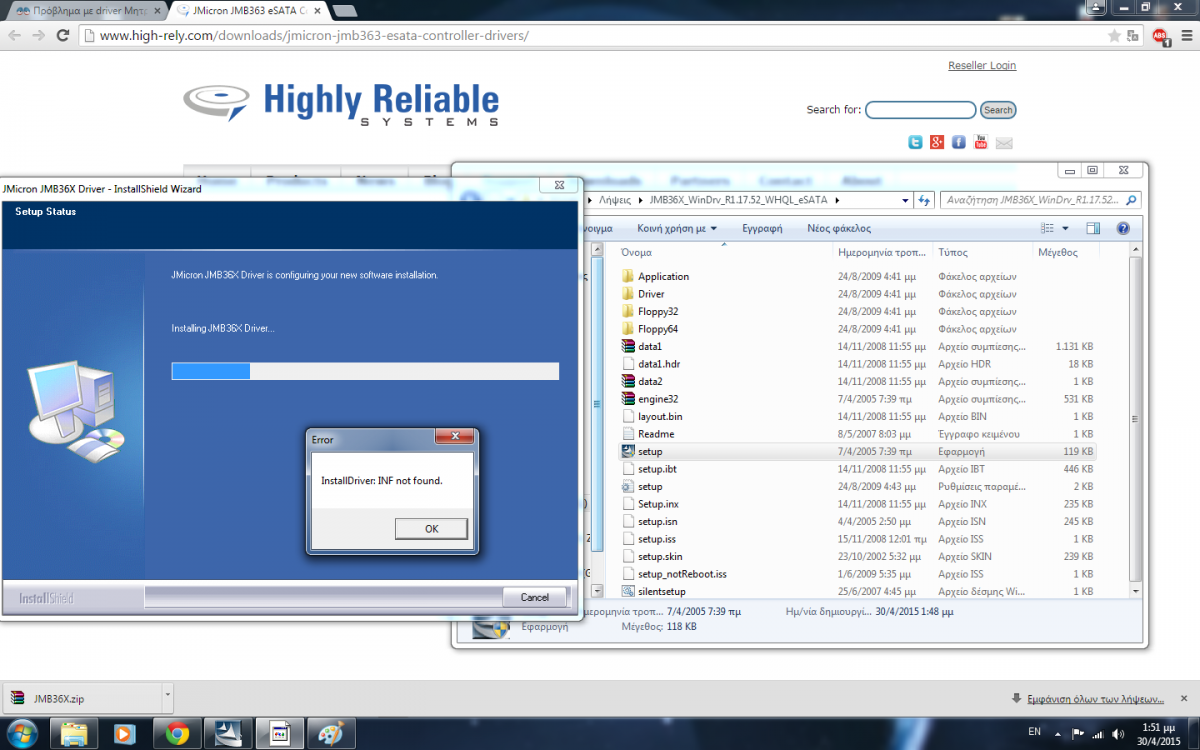Viewport: 1200px width, 750px height.
Task: Sort by the 'Τύπος' column header
Action: [x=984, y=253]
